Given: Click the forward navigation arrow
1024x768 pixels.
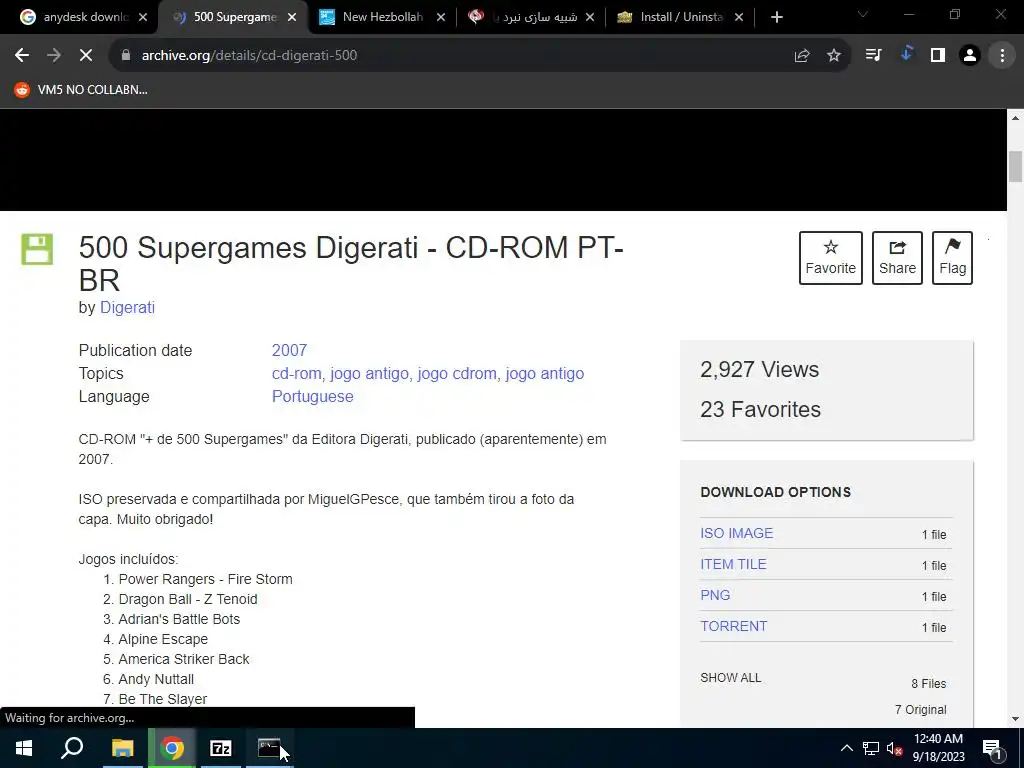Looking at the screenshot, I should pyautogui.click(x=54, y=56).
